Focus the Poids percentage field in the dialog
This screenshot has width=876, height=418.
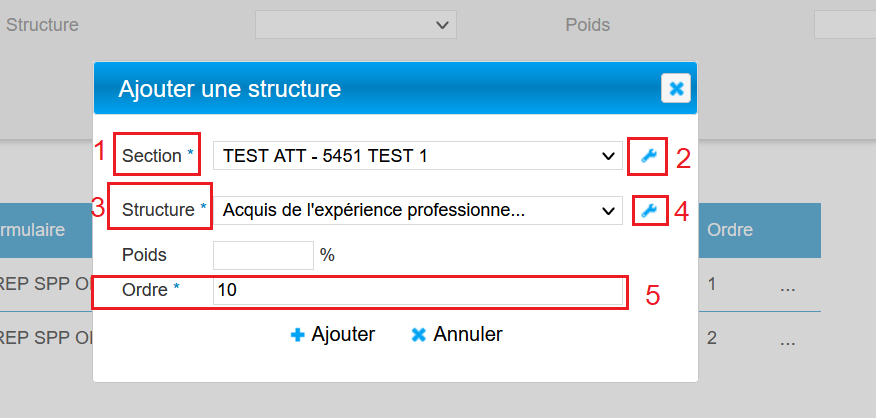tap(263, 255)
